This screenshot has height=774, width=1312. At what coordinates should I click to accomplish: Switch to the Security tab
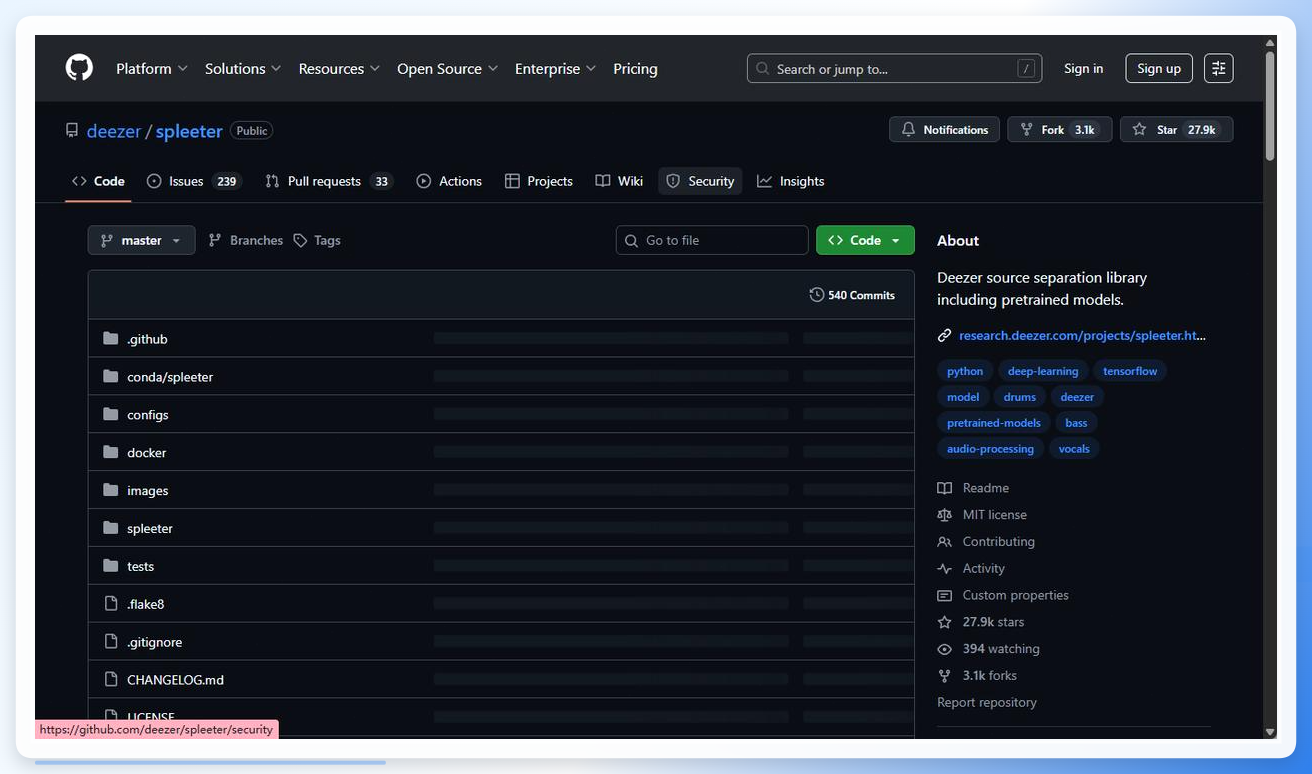(700, 181)
